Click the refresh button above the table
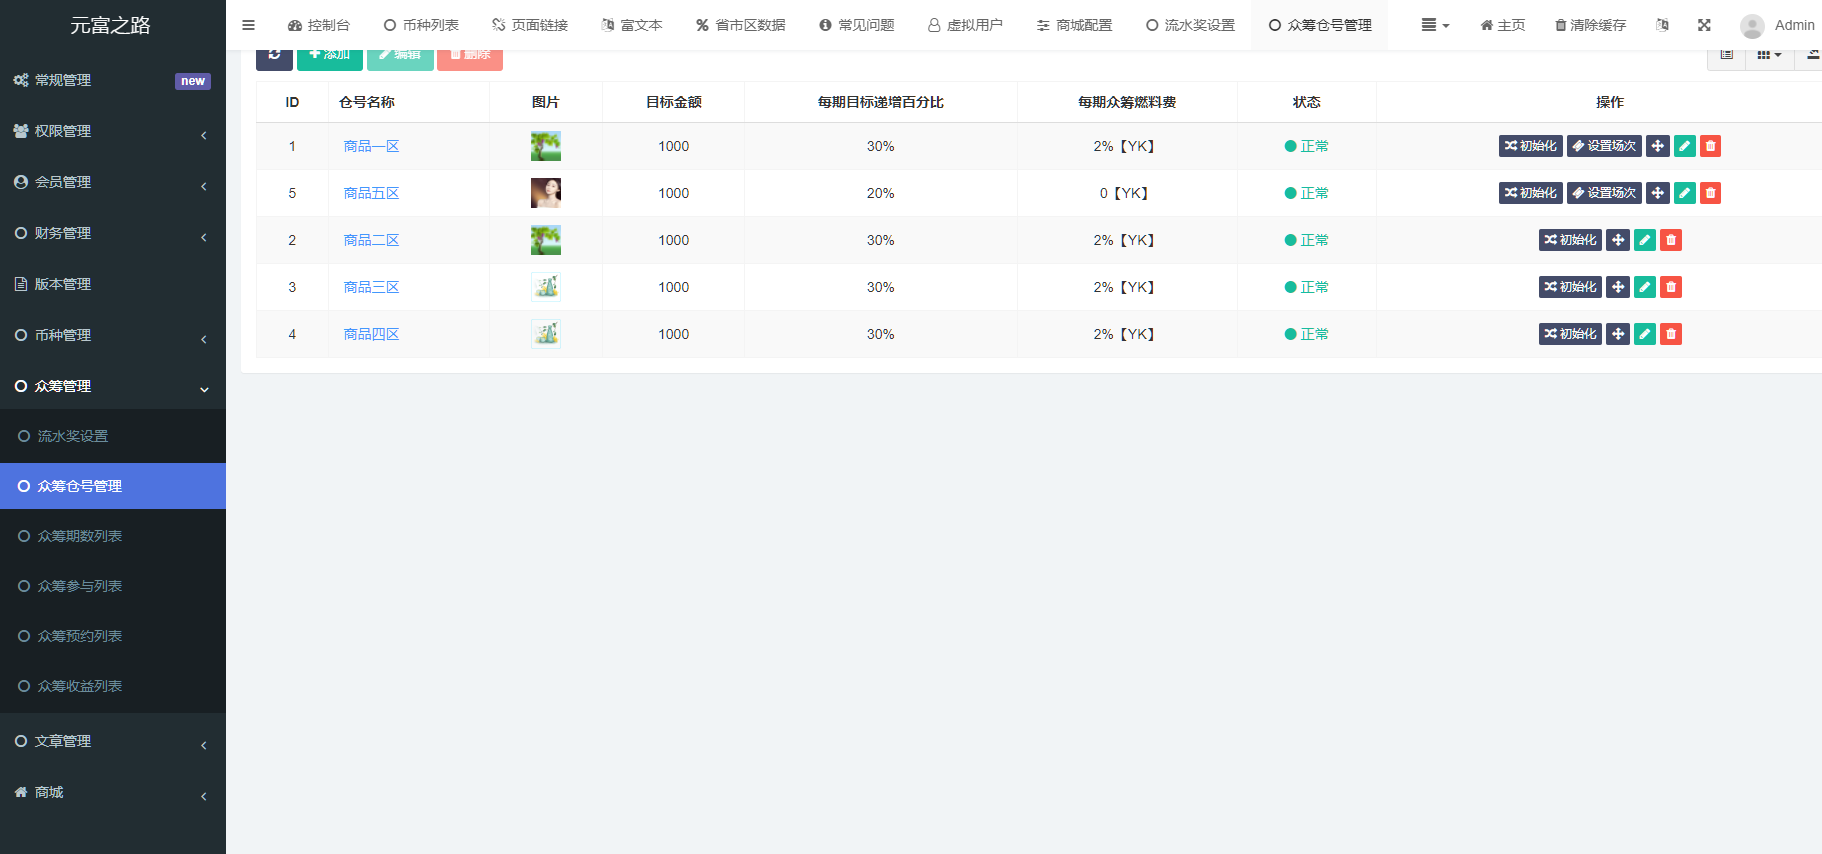The image size is (1822, 854). 274,55
